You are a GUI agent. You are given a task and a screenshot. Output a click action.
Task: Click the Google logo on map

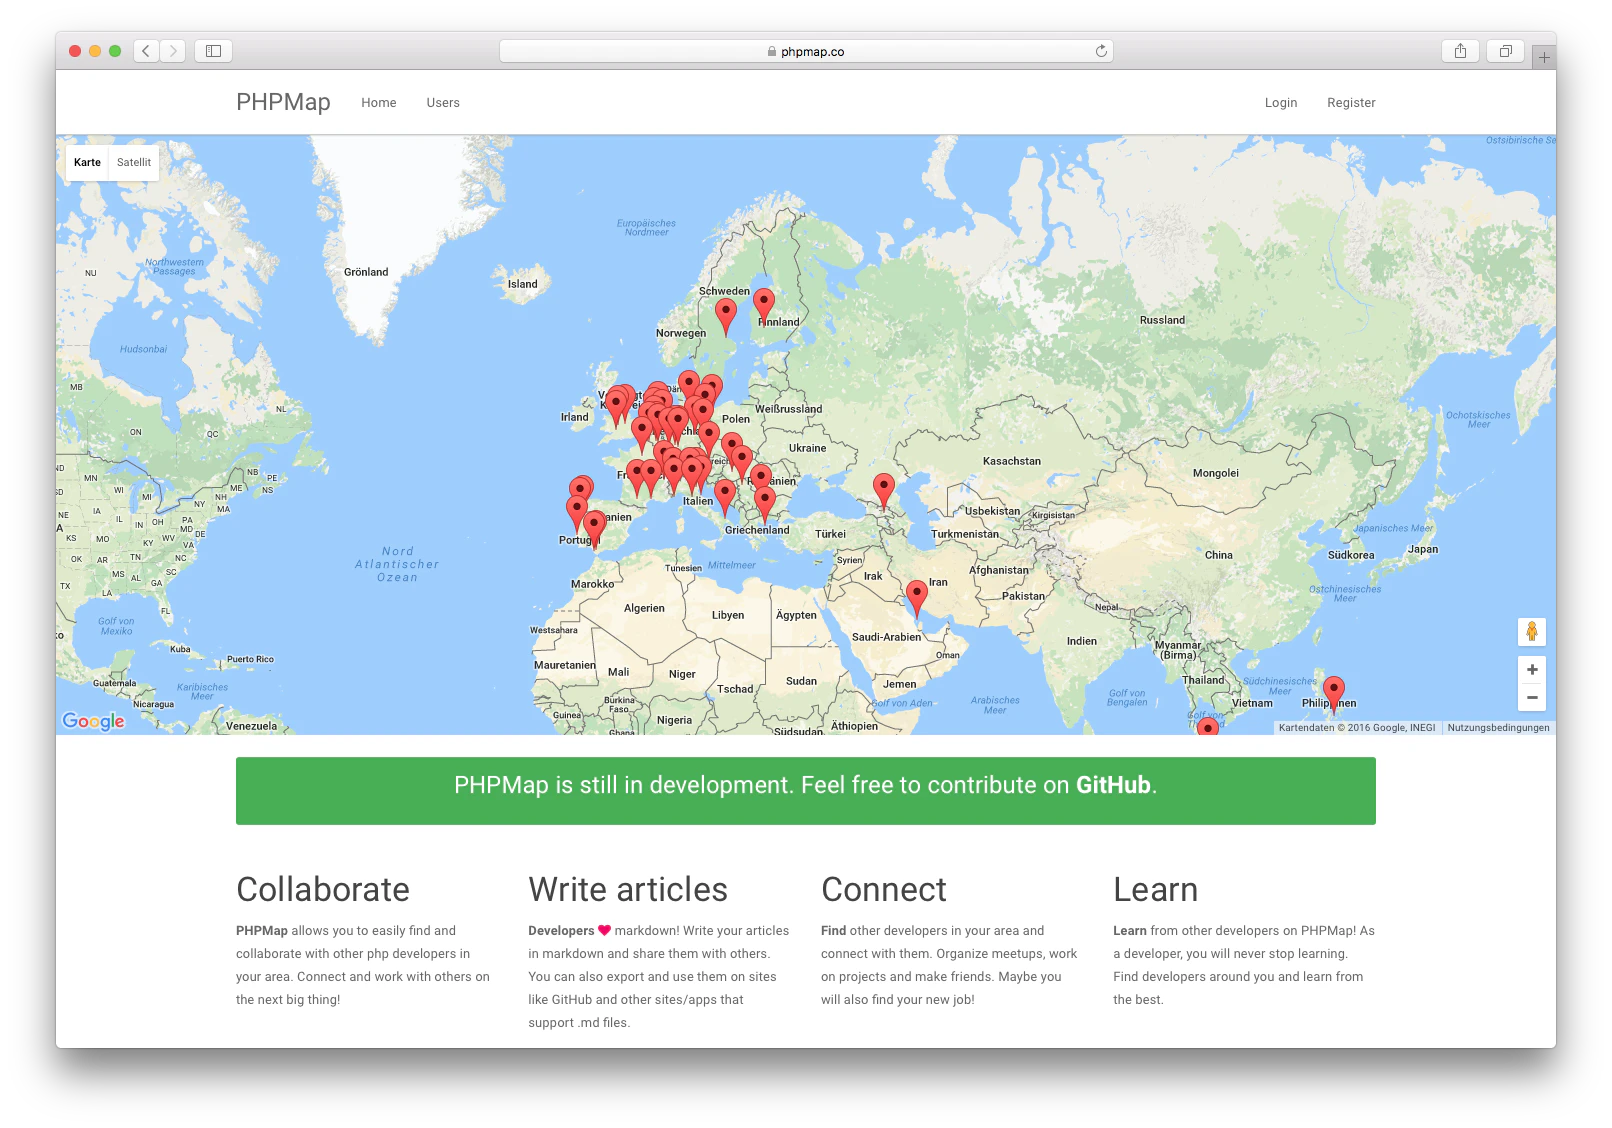coord(94,721)
